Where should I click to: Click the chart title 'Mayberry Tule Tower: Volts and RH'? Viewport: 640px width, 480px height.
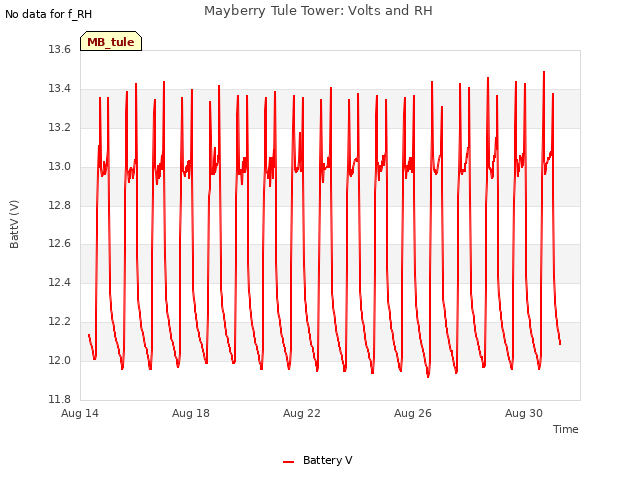coord(318,11)
